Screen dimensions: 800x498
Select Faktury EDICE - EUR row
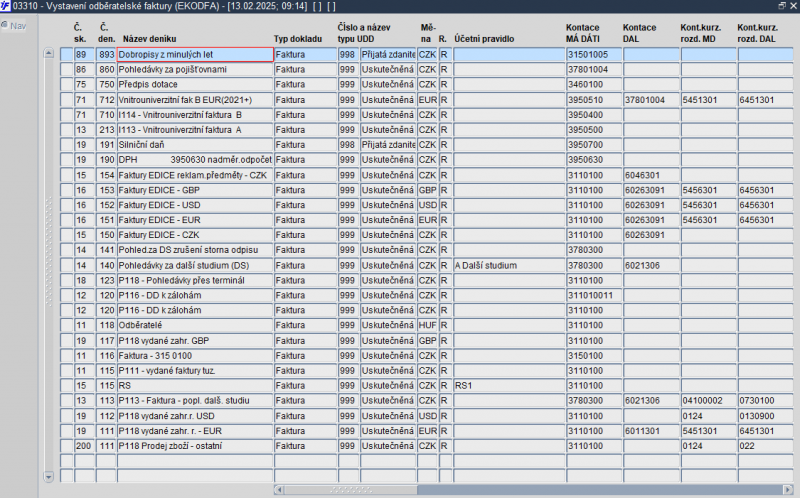[195, 220]
